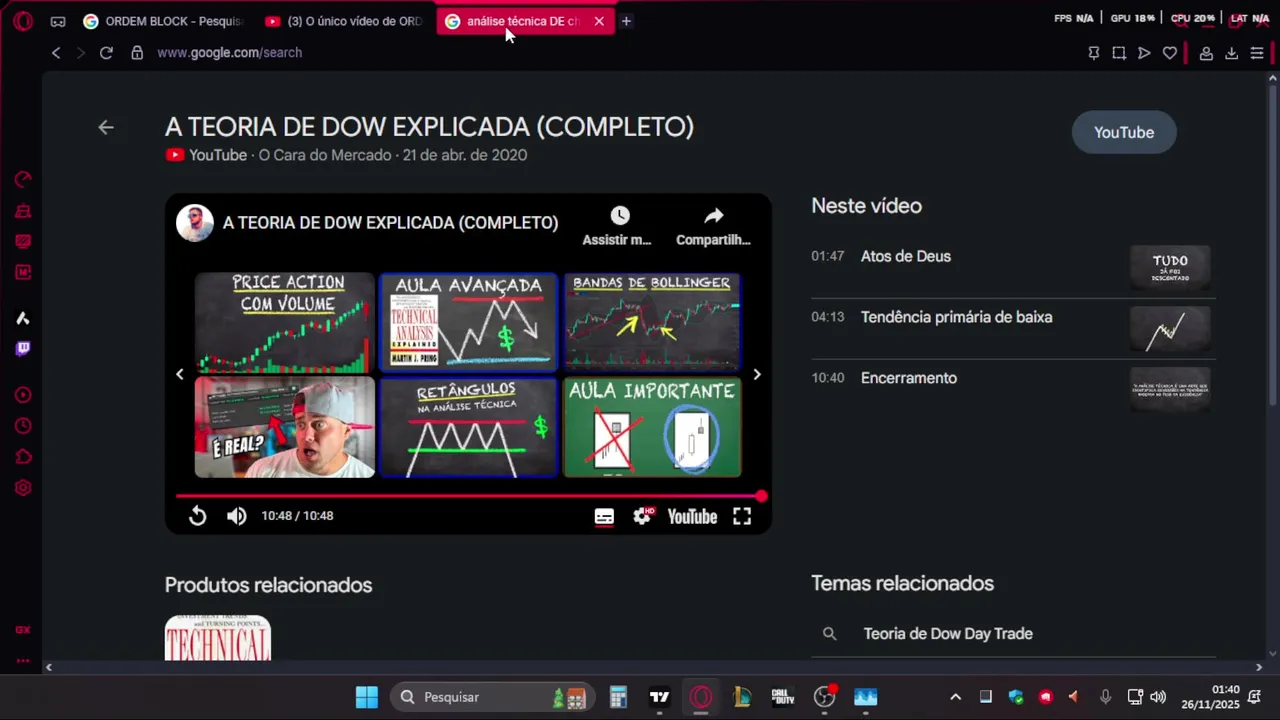Seek on the red video progress bar
1280x720 pixels.
pos(468,496)
